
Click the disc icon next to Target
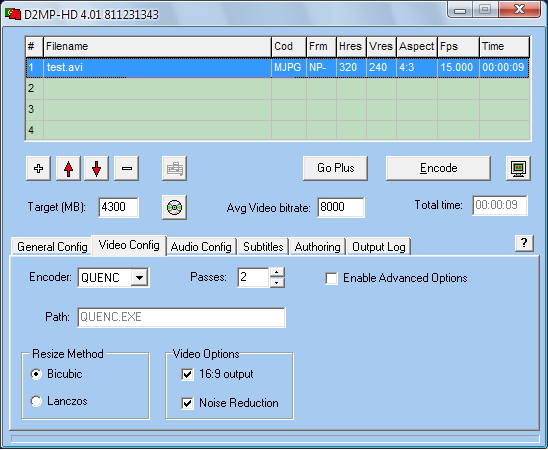[174, 207]
